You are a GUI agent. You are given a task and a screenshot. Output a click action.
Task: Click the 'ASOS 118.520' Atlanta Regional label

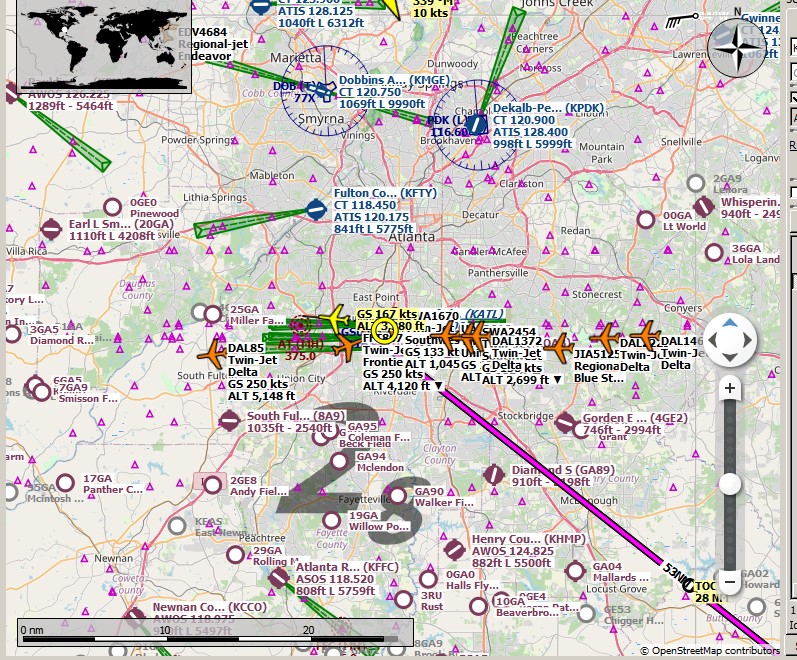(334, 579)
